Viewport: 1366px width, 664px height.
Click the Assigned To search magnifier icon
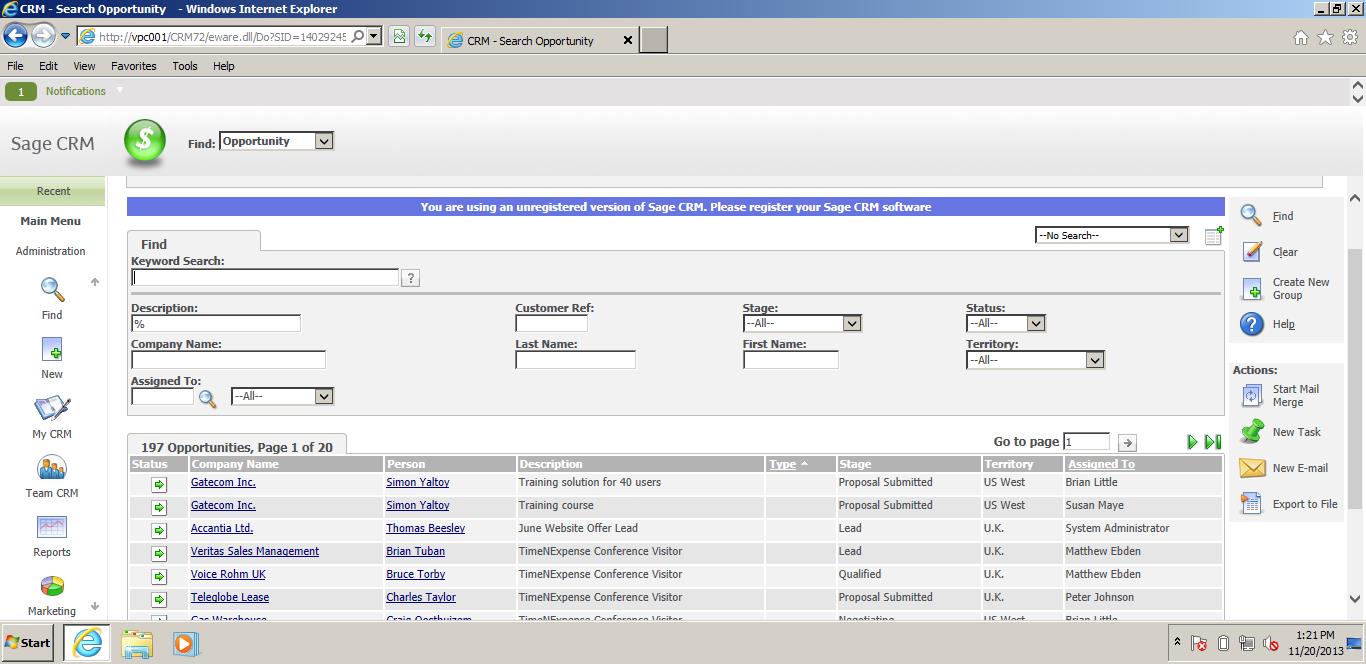pyautogui.click(x=207, y=398)
